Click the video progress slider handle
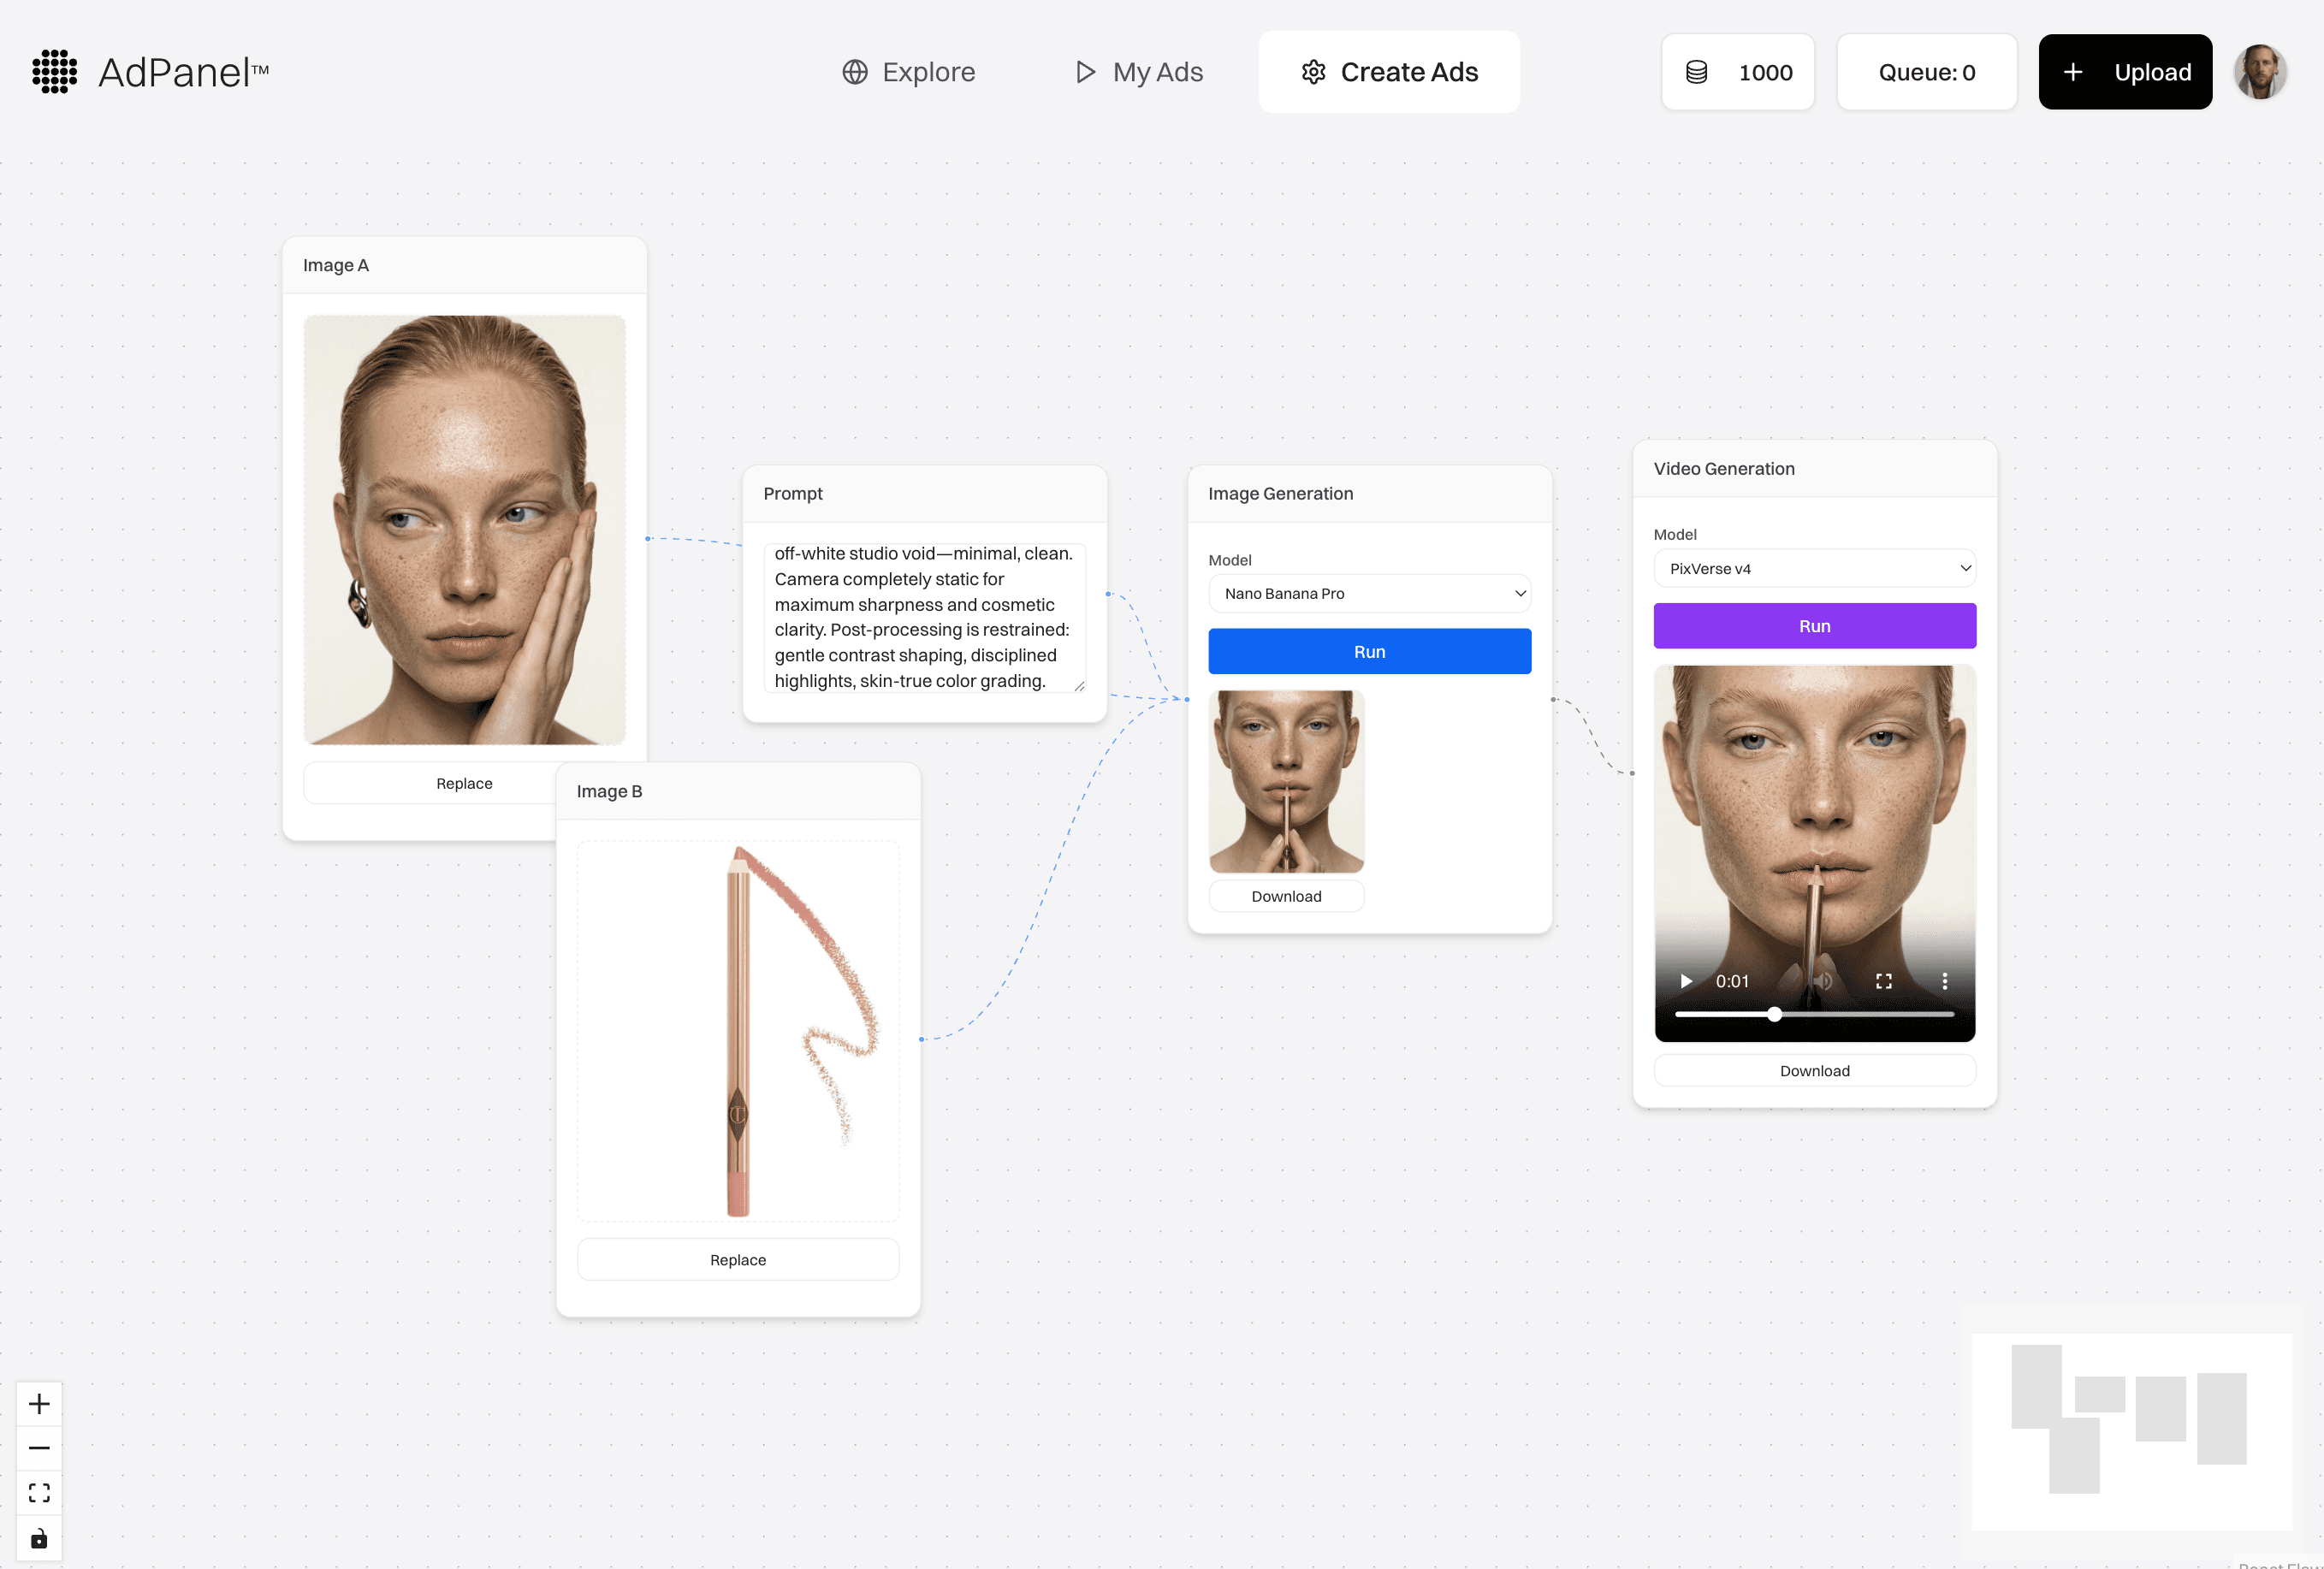This screenshot has width=2324, height=1569. 1774,1014
